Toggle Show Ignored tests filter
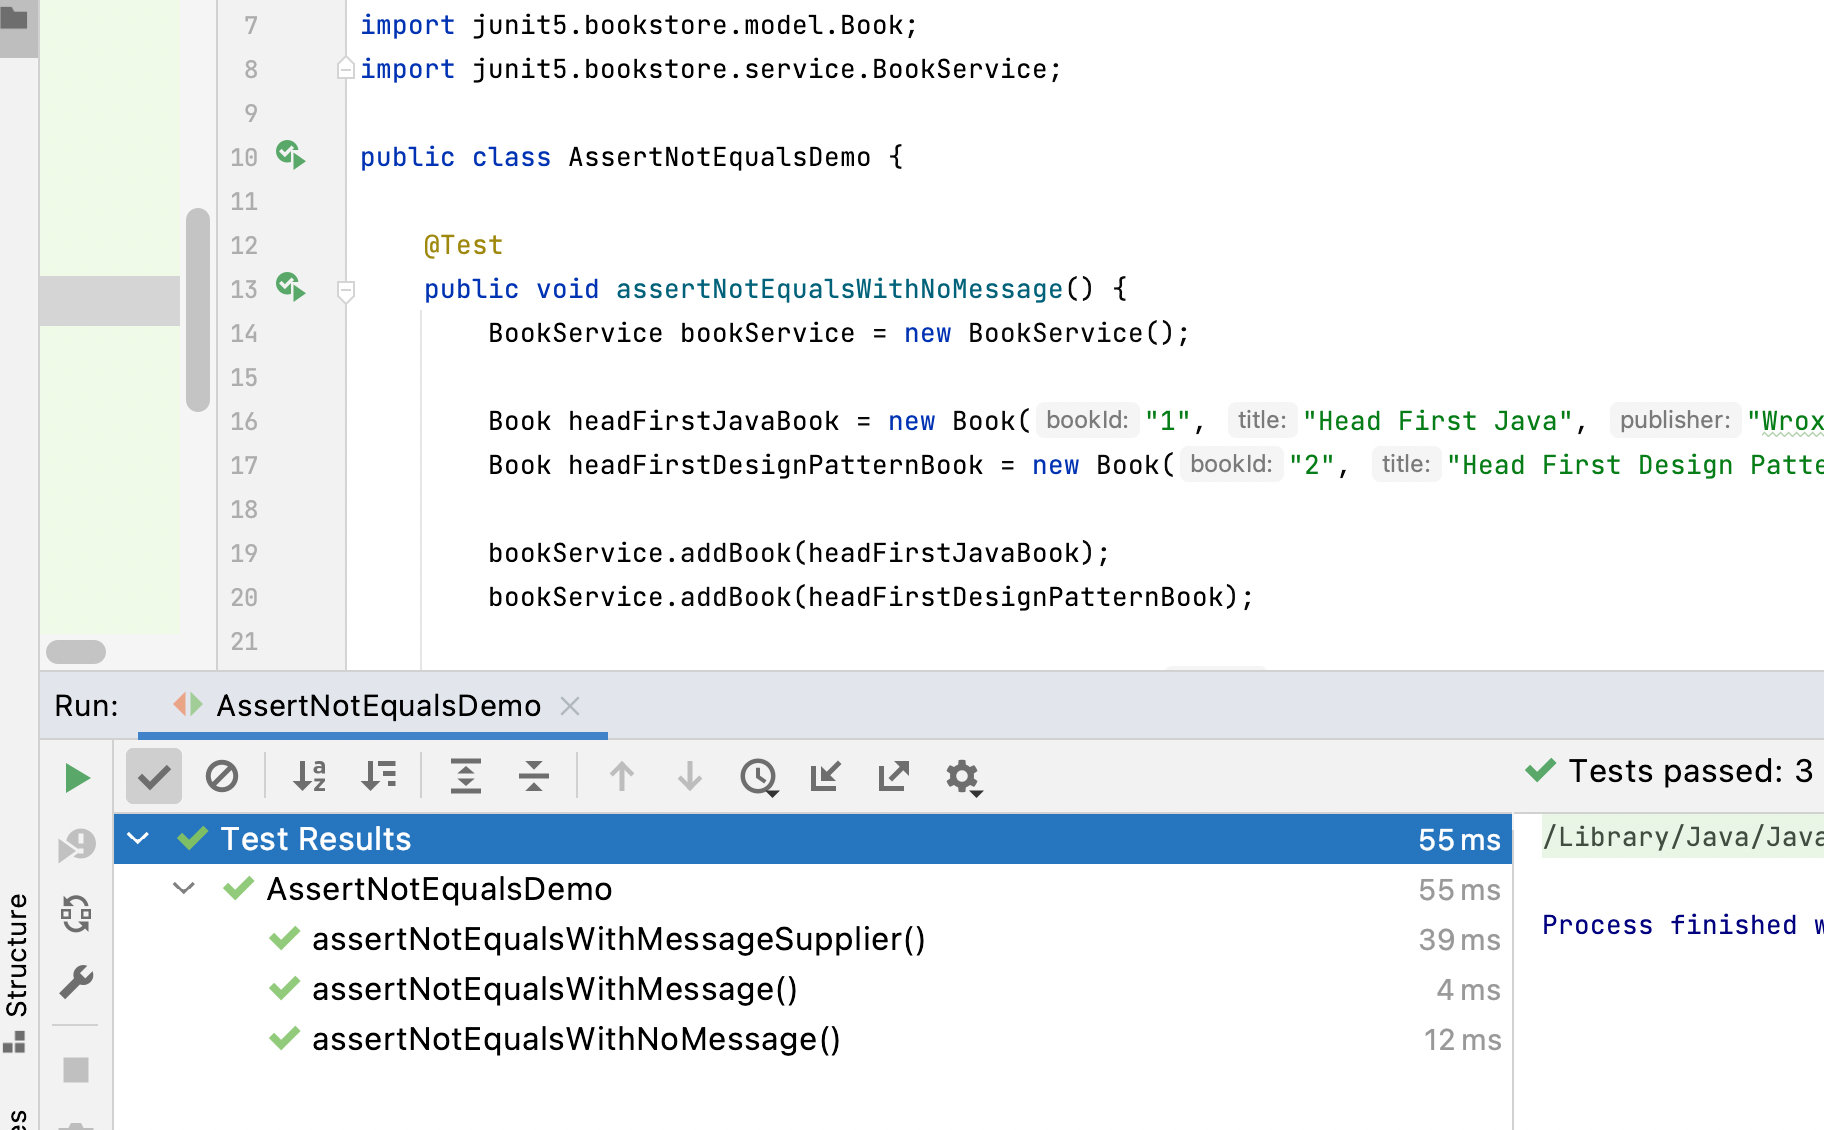This screenshot has width=1824, height=1130. pos(222,776)
